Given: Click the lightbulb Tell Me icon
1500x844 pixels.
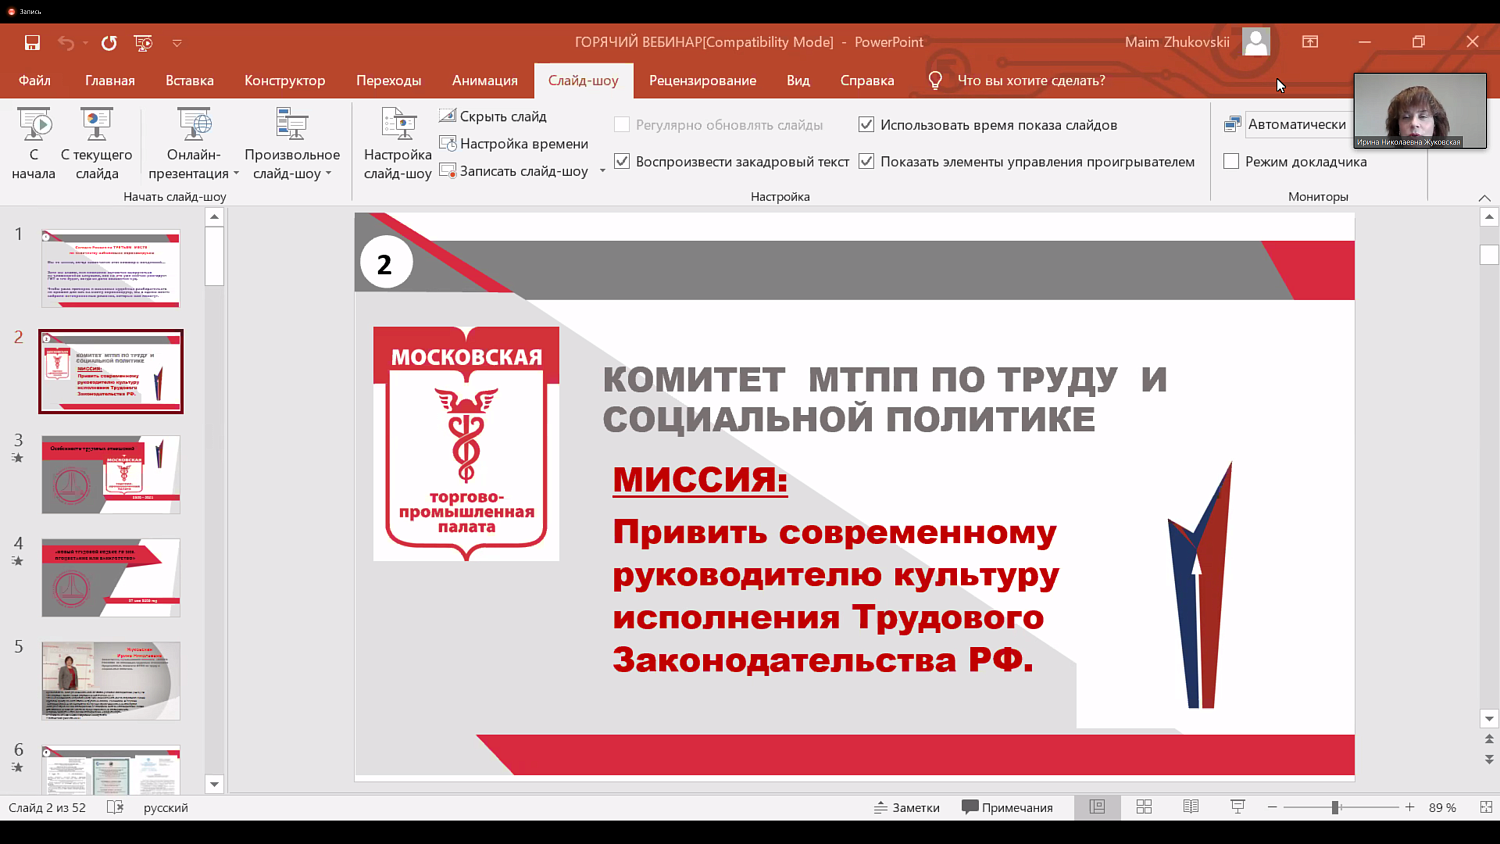Looking at the screenshot, I should (x=935, y=80).
